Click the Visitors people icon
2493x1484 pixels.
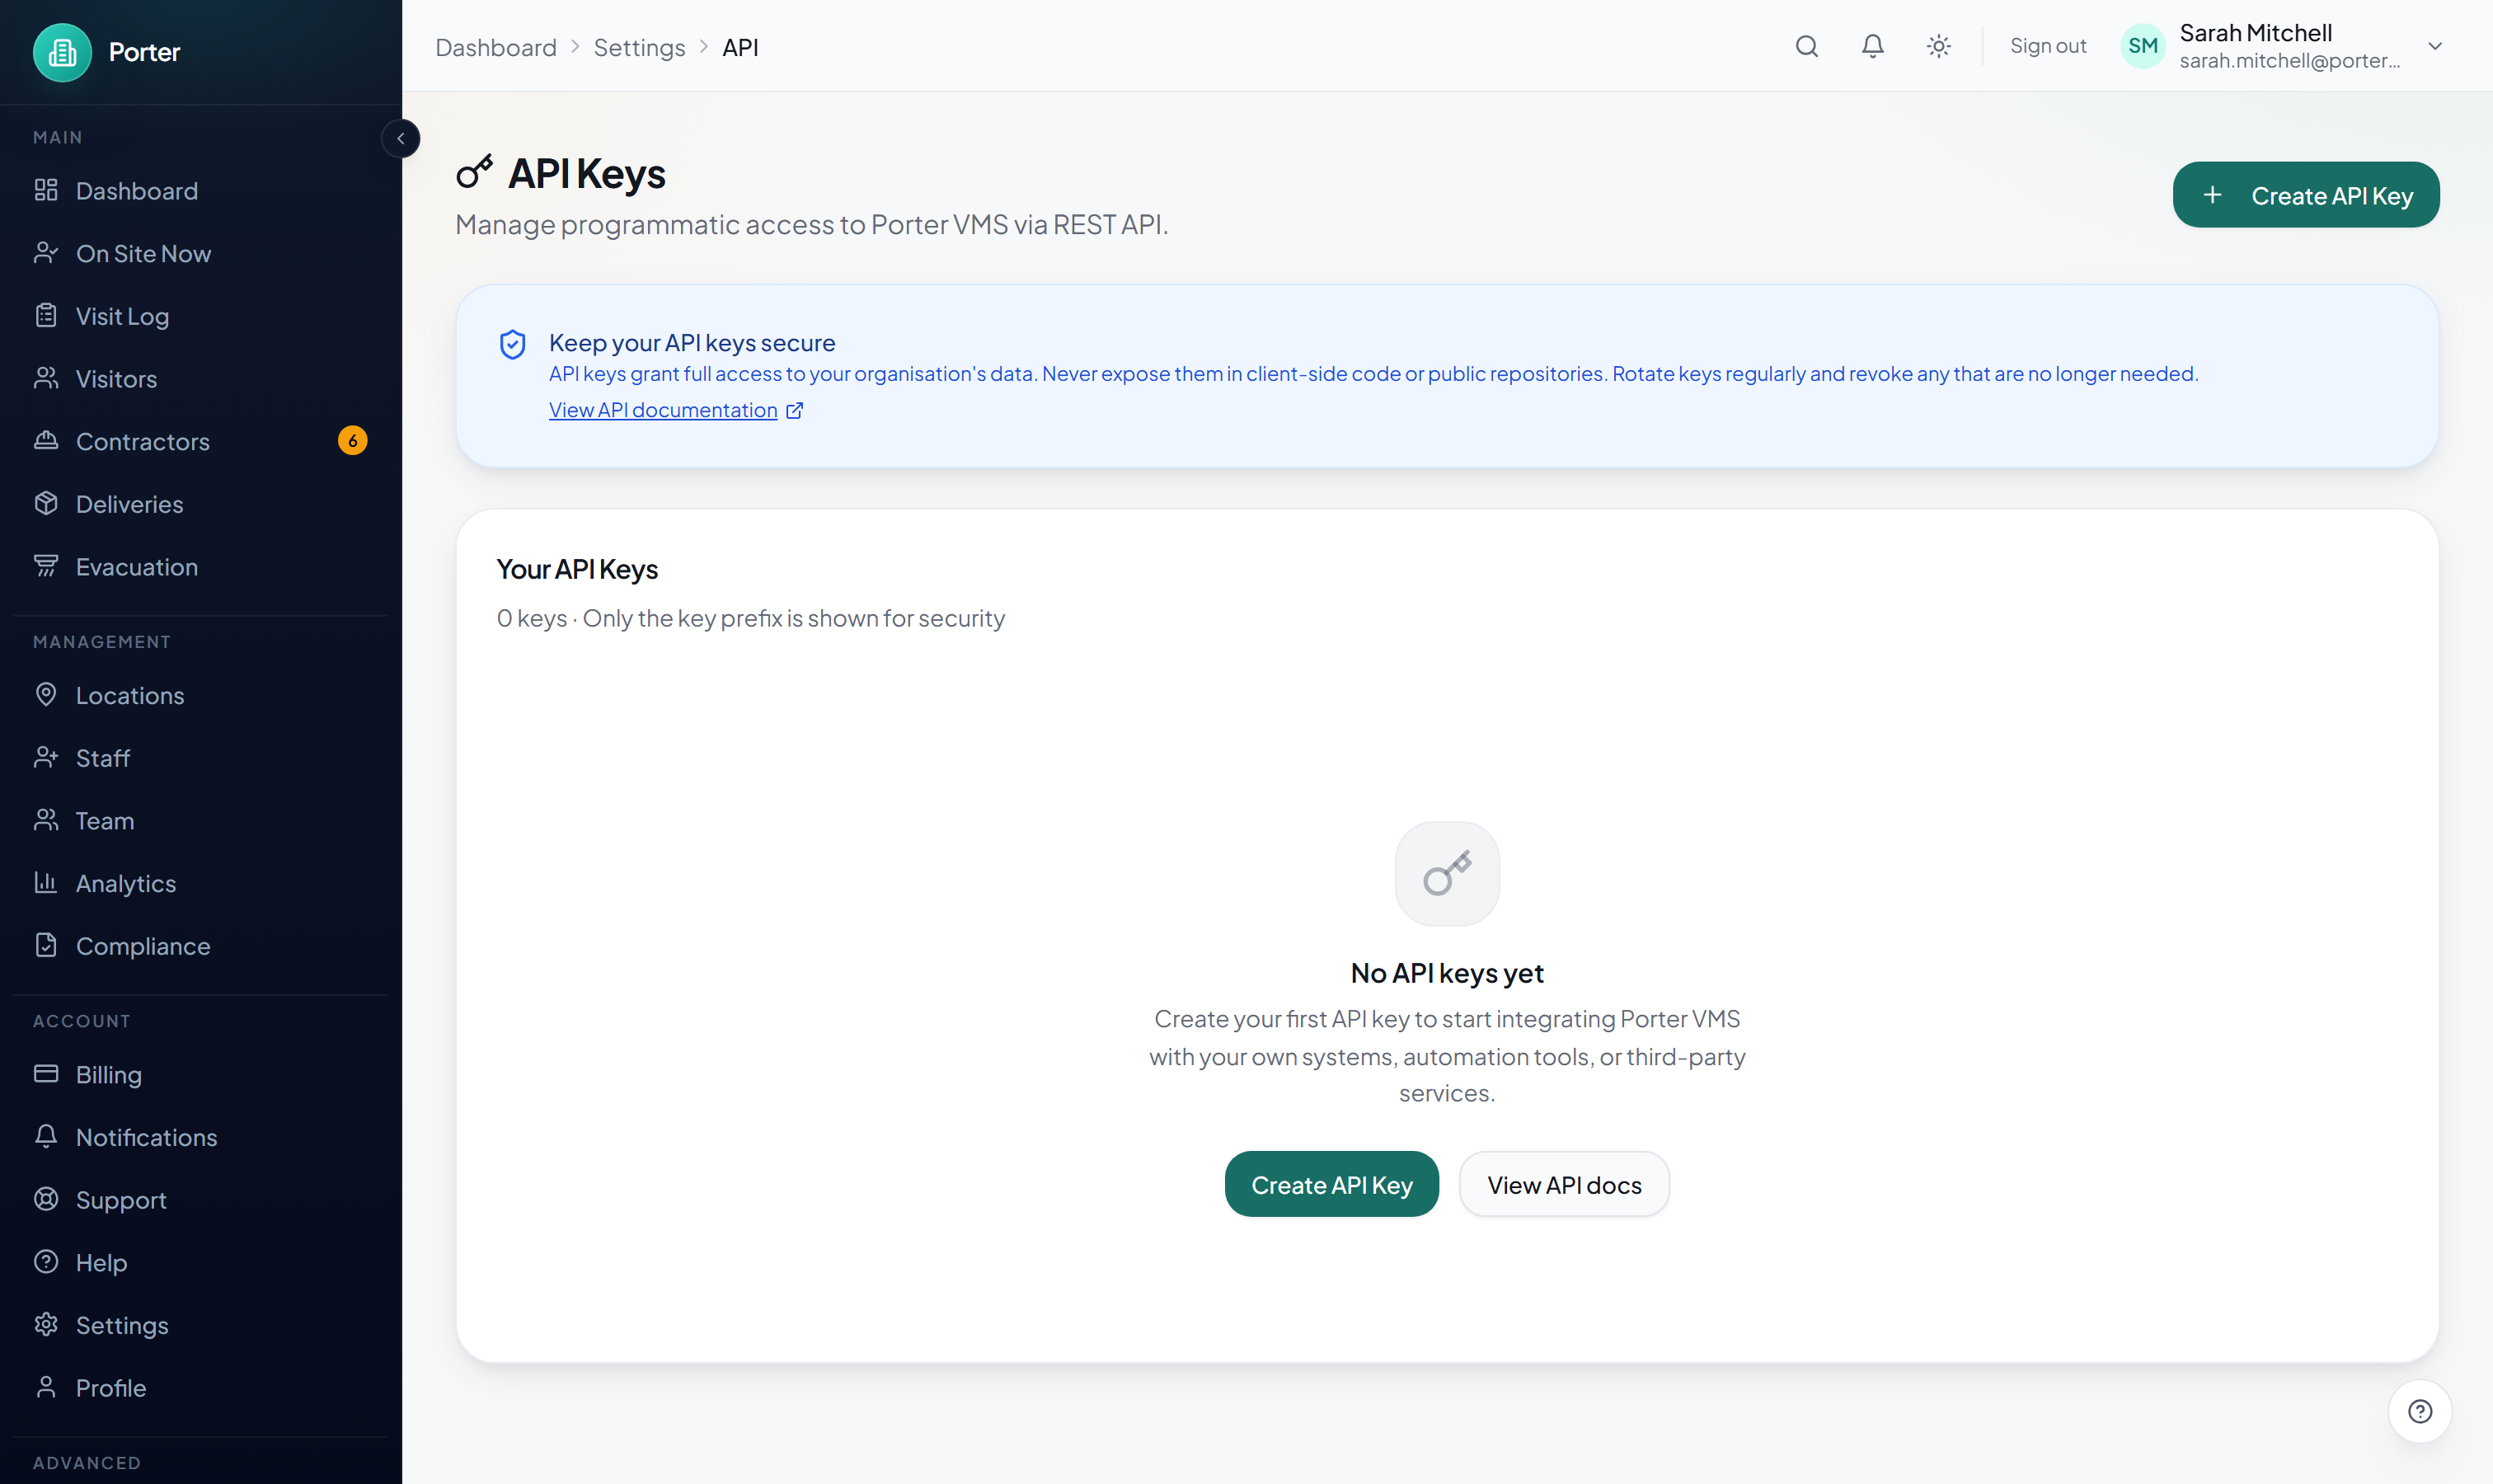46,378
